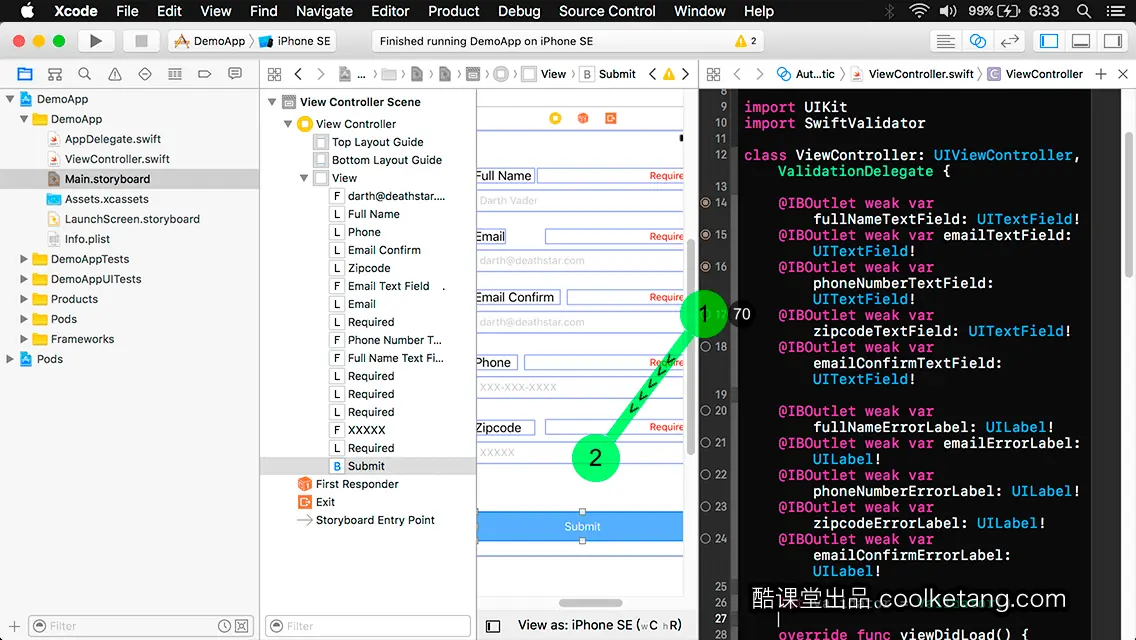This screenshot has height=640, width=1136.
Task: Expand the Frameworks folder
Action: pos(24,338)
